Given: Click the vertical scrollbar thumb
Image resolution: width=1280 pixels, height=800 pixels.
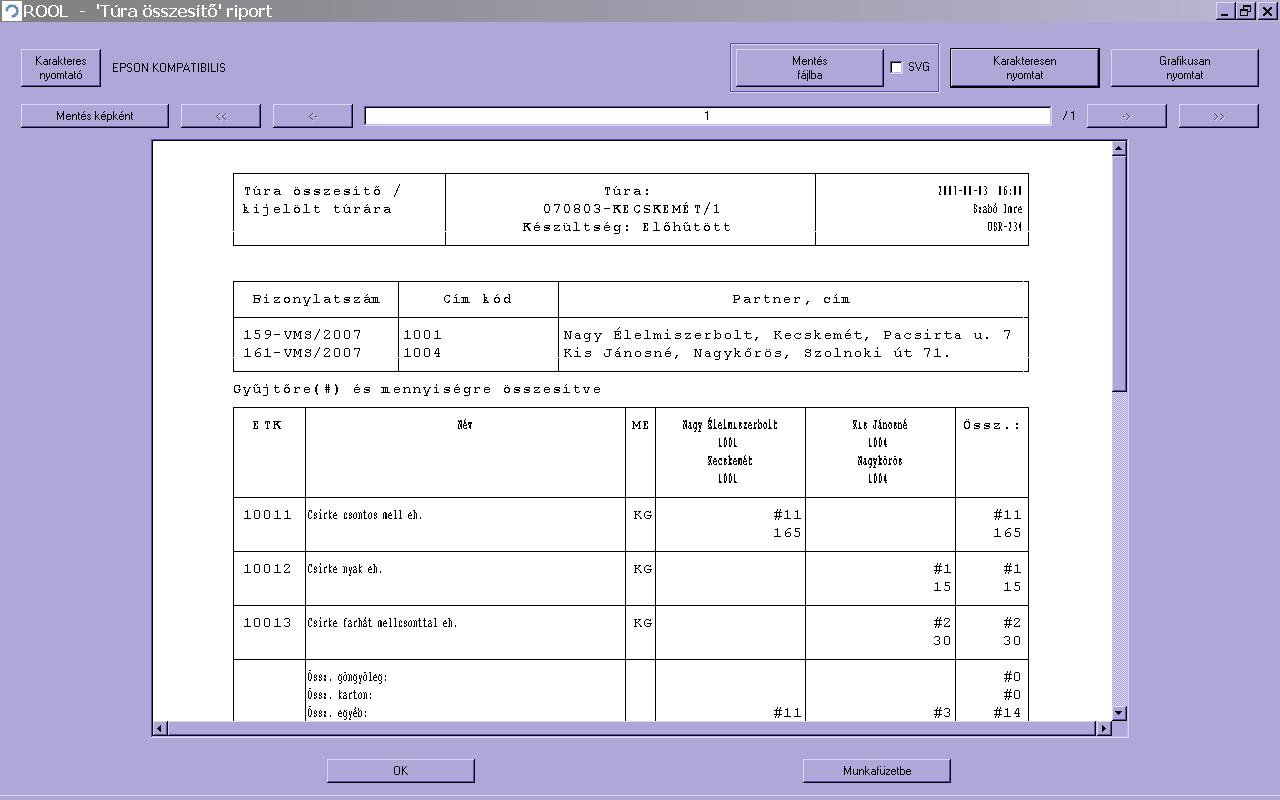Looking at the screenshot, I should pyautogui.click(x=1119, y=270).
